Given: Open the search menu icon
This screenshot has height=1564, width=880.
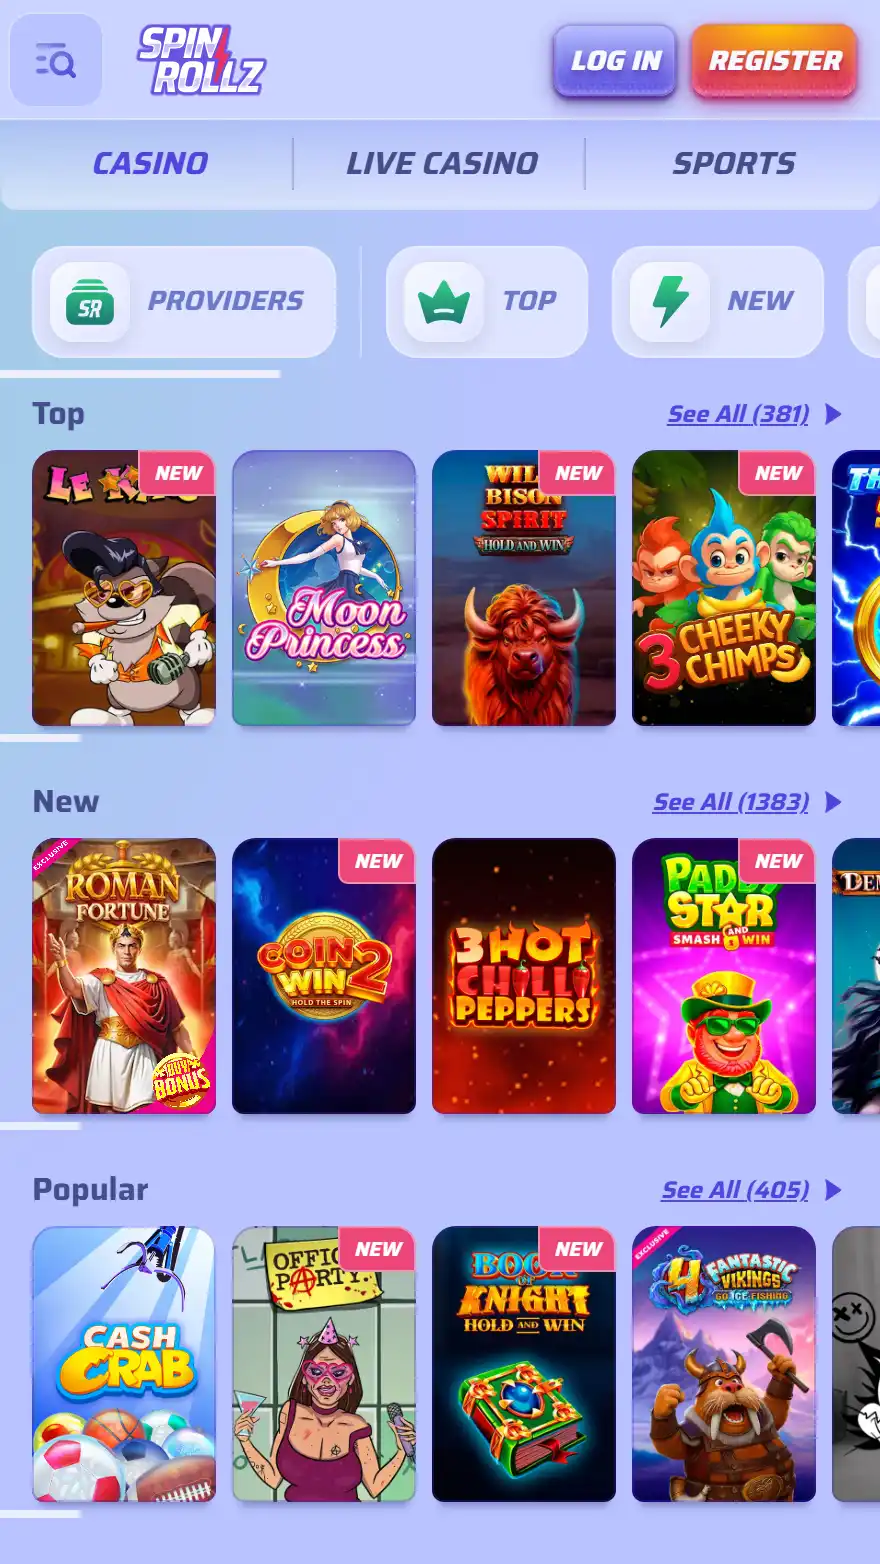Looking at the screenshot, I should (x=56, y=61).
